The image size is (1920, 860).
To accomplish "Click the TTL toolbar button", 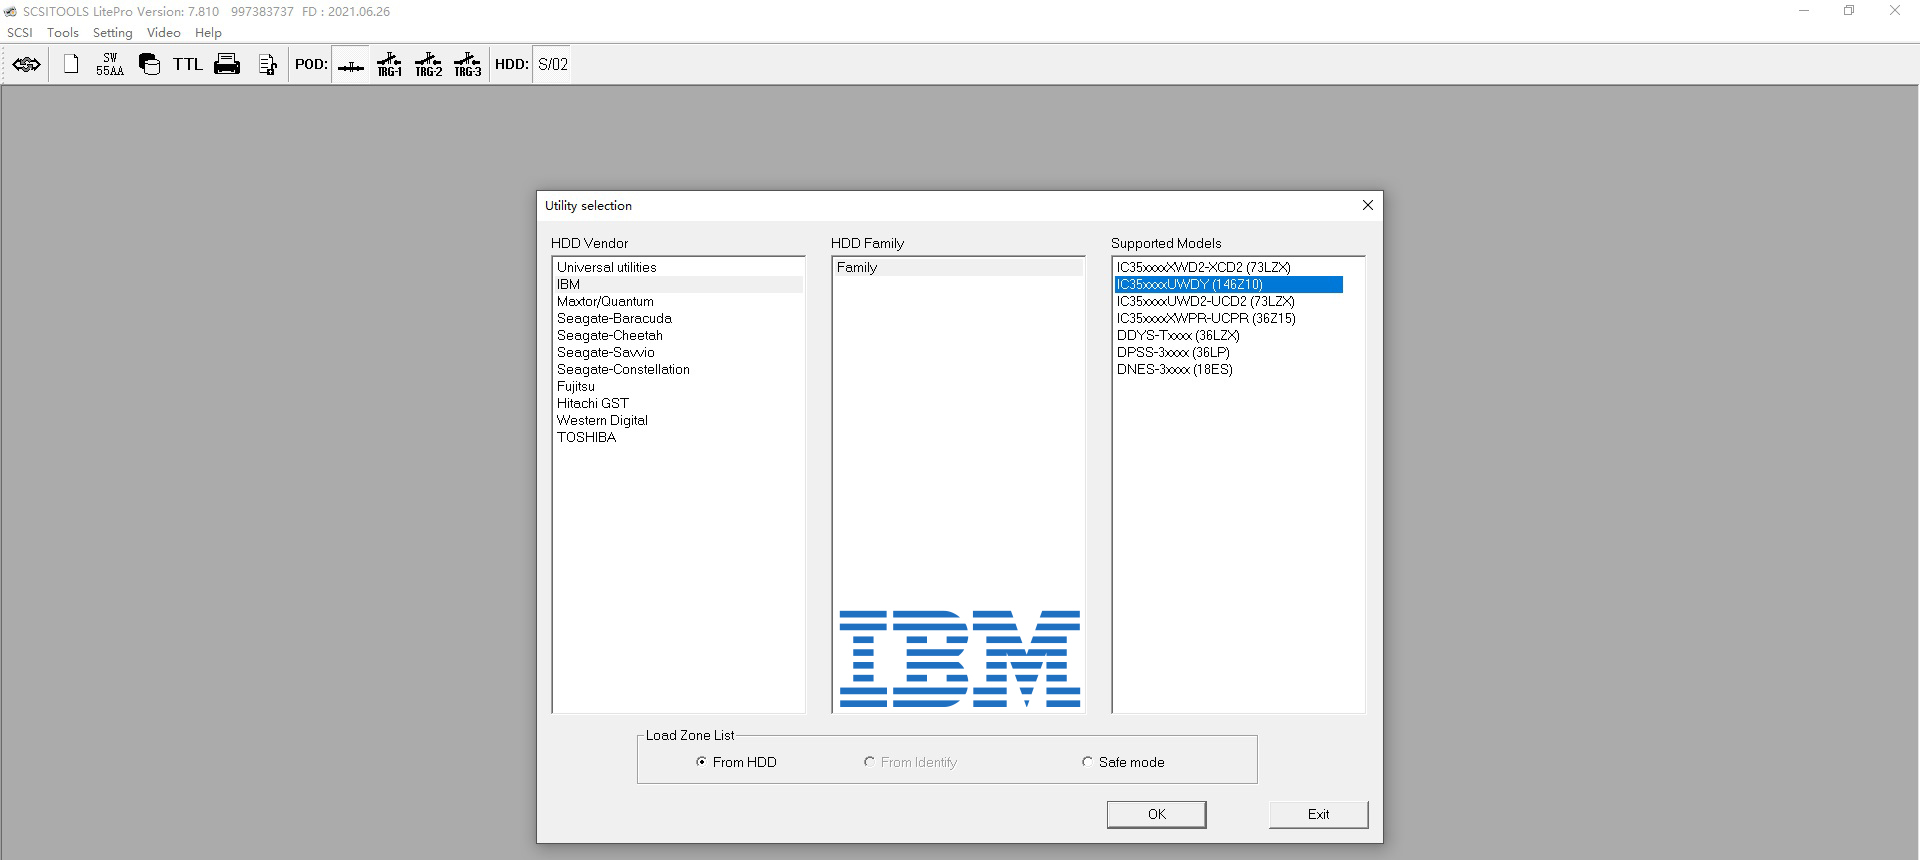I will [188, 65].
